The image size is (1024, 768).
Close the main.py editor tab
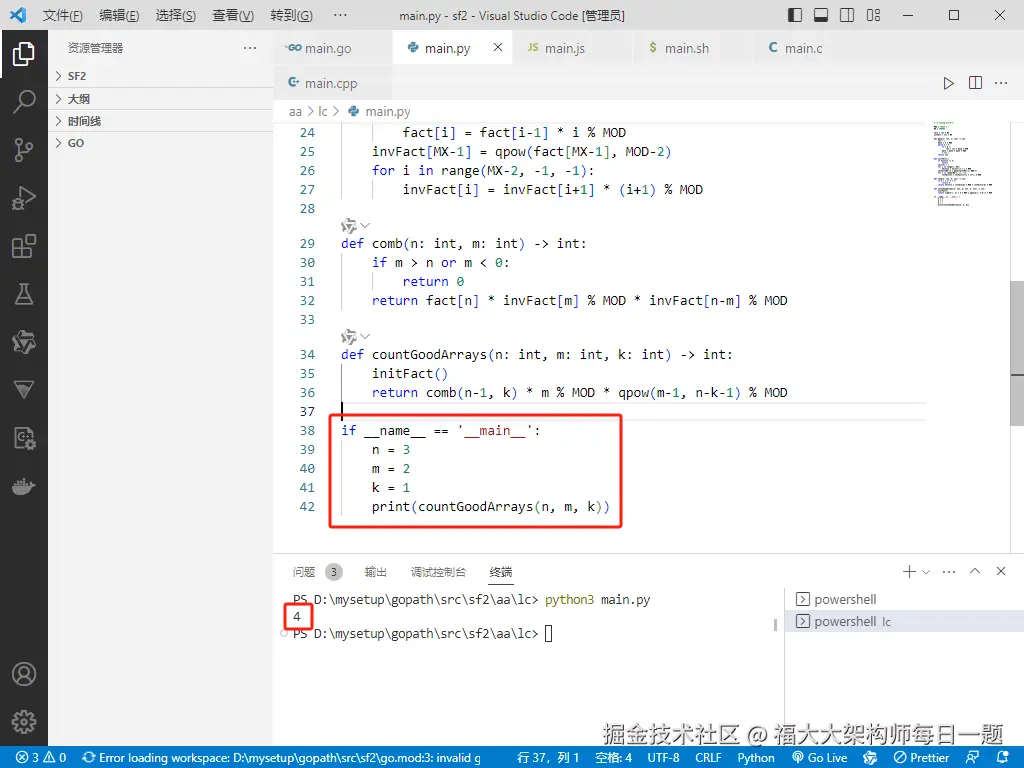(x=498, y=47)
